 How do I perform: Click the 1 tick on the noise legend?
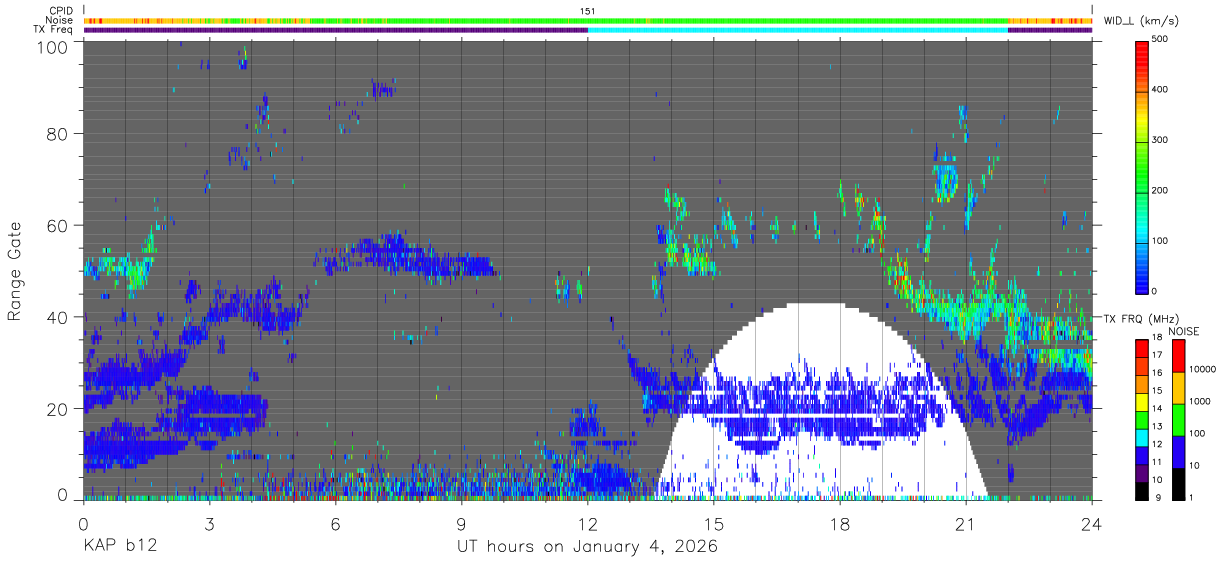pyautogui.click(x=1190, y=497)
